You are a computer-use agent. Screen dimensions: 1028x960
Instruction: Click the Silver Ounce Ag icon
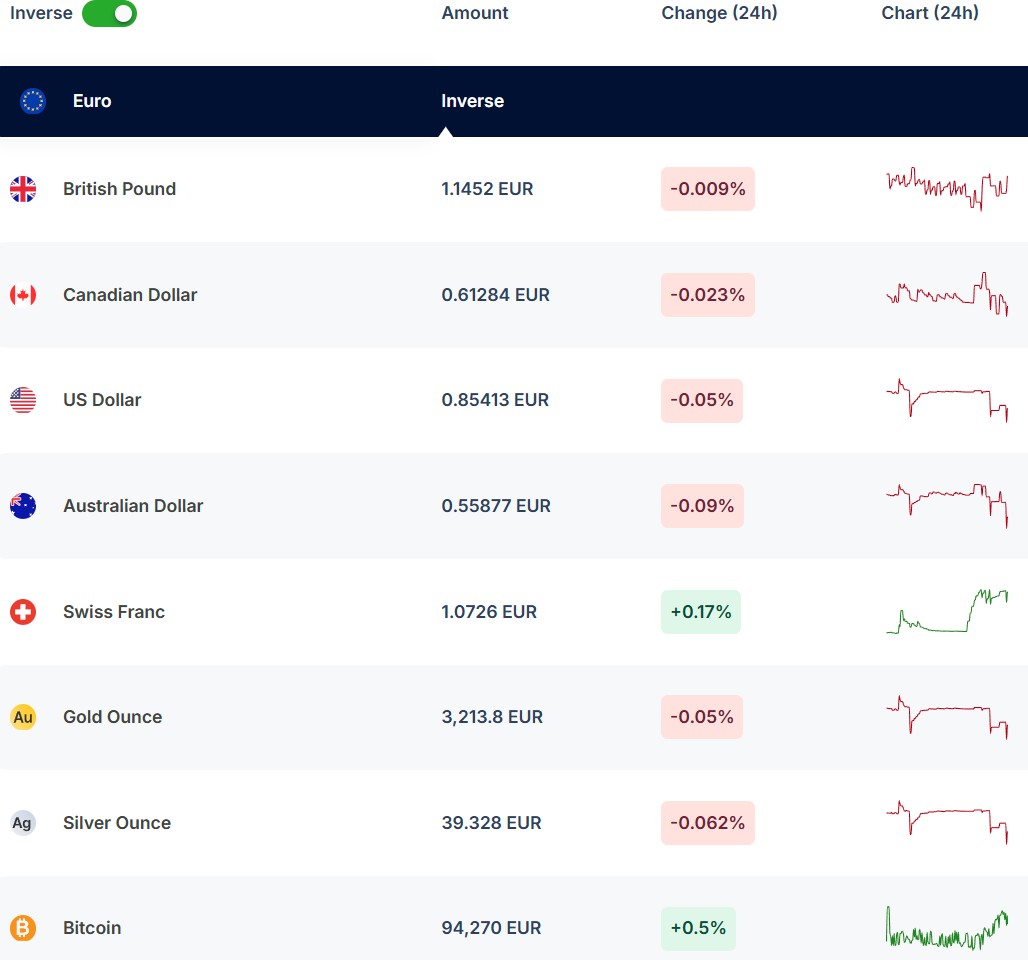click(x=23, y=823)
